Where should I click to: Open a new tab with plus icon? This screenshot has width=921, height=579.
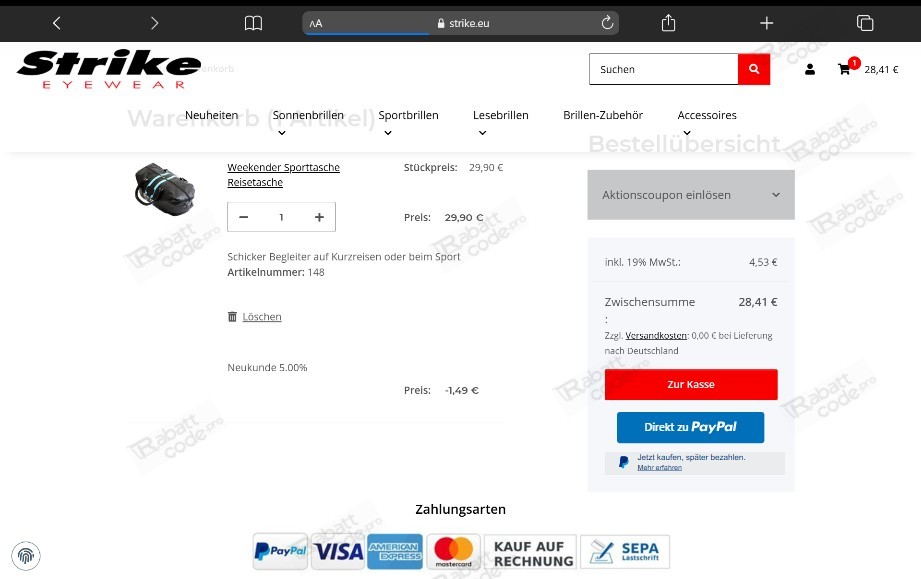[767, 23]
